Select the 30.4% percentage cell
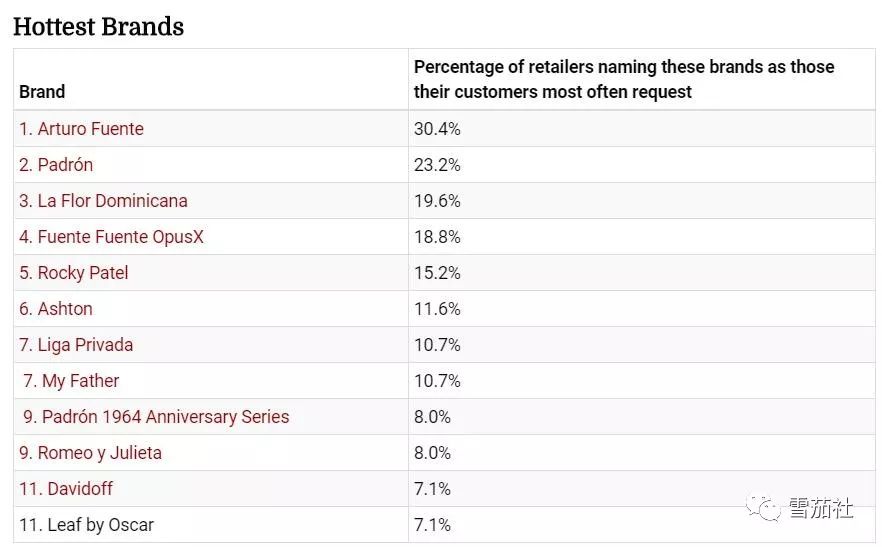Screen dimensions: 882x547 (x=437, y=129)
